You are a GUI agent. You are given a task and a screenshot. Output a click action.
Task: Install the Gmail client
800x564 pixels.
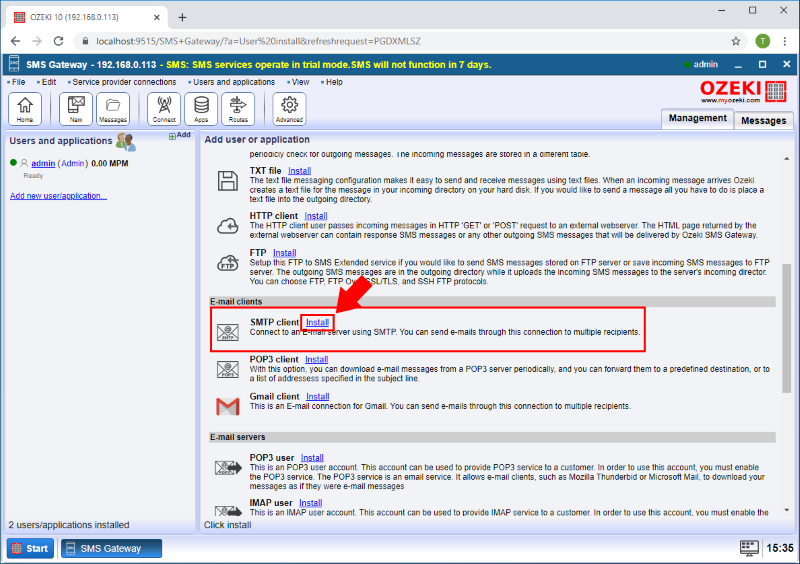pyautogui.click(x=317, y=397)
